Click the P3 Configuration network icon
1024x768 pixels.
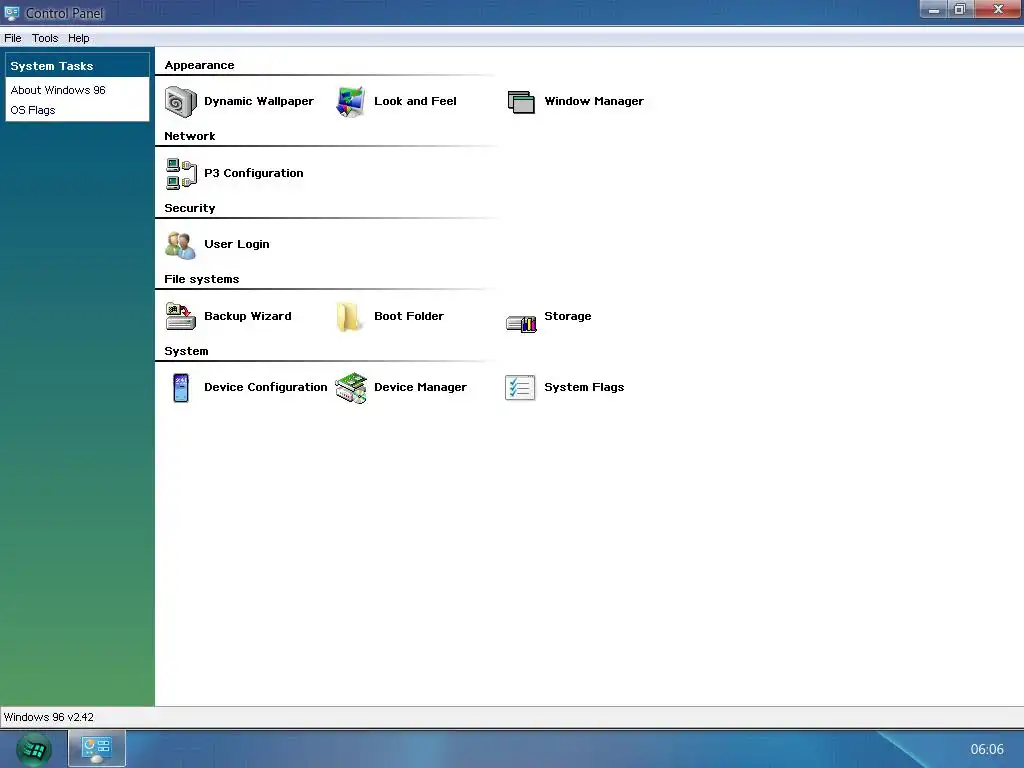[181, 173]
